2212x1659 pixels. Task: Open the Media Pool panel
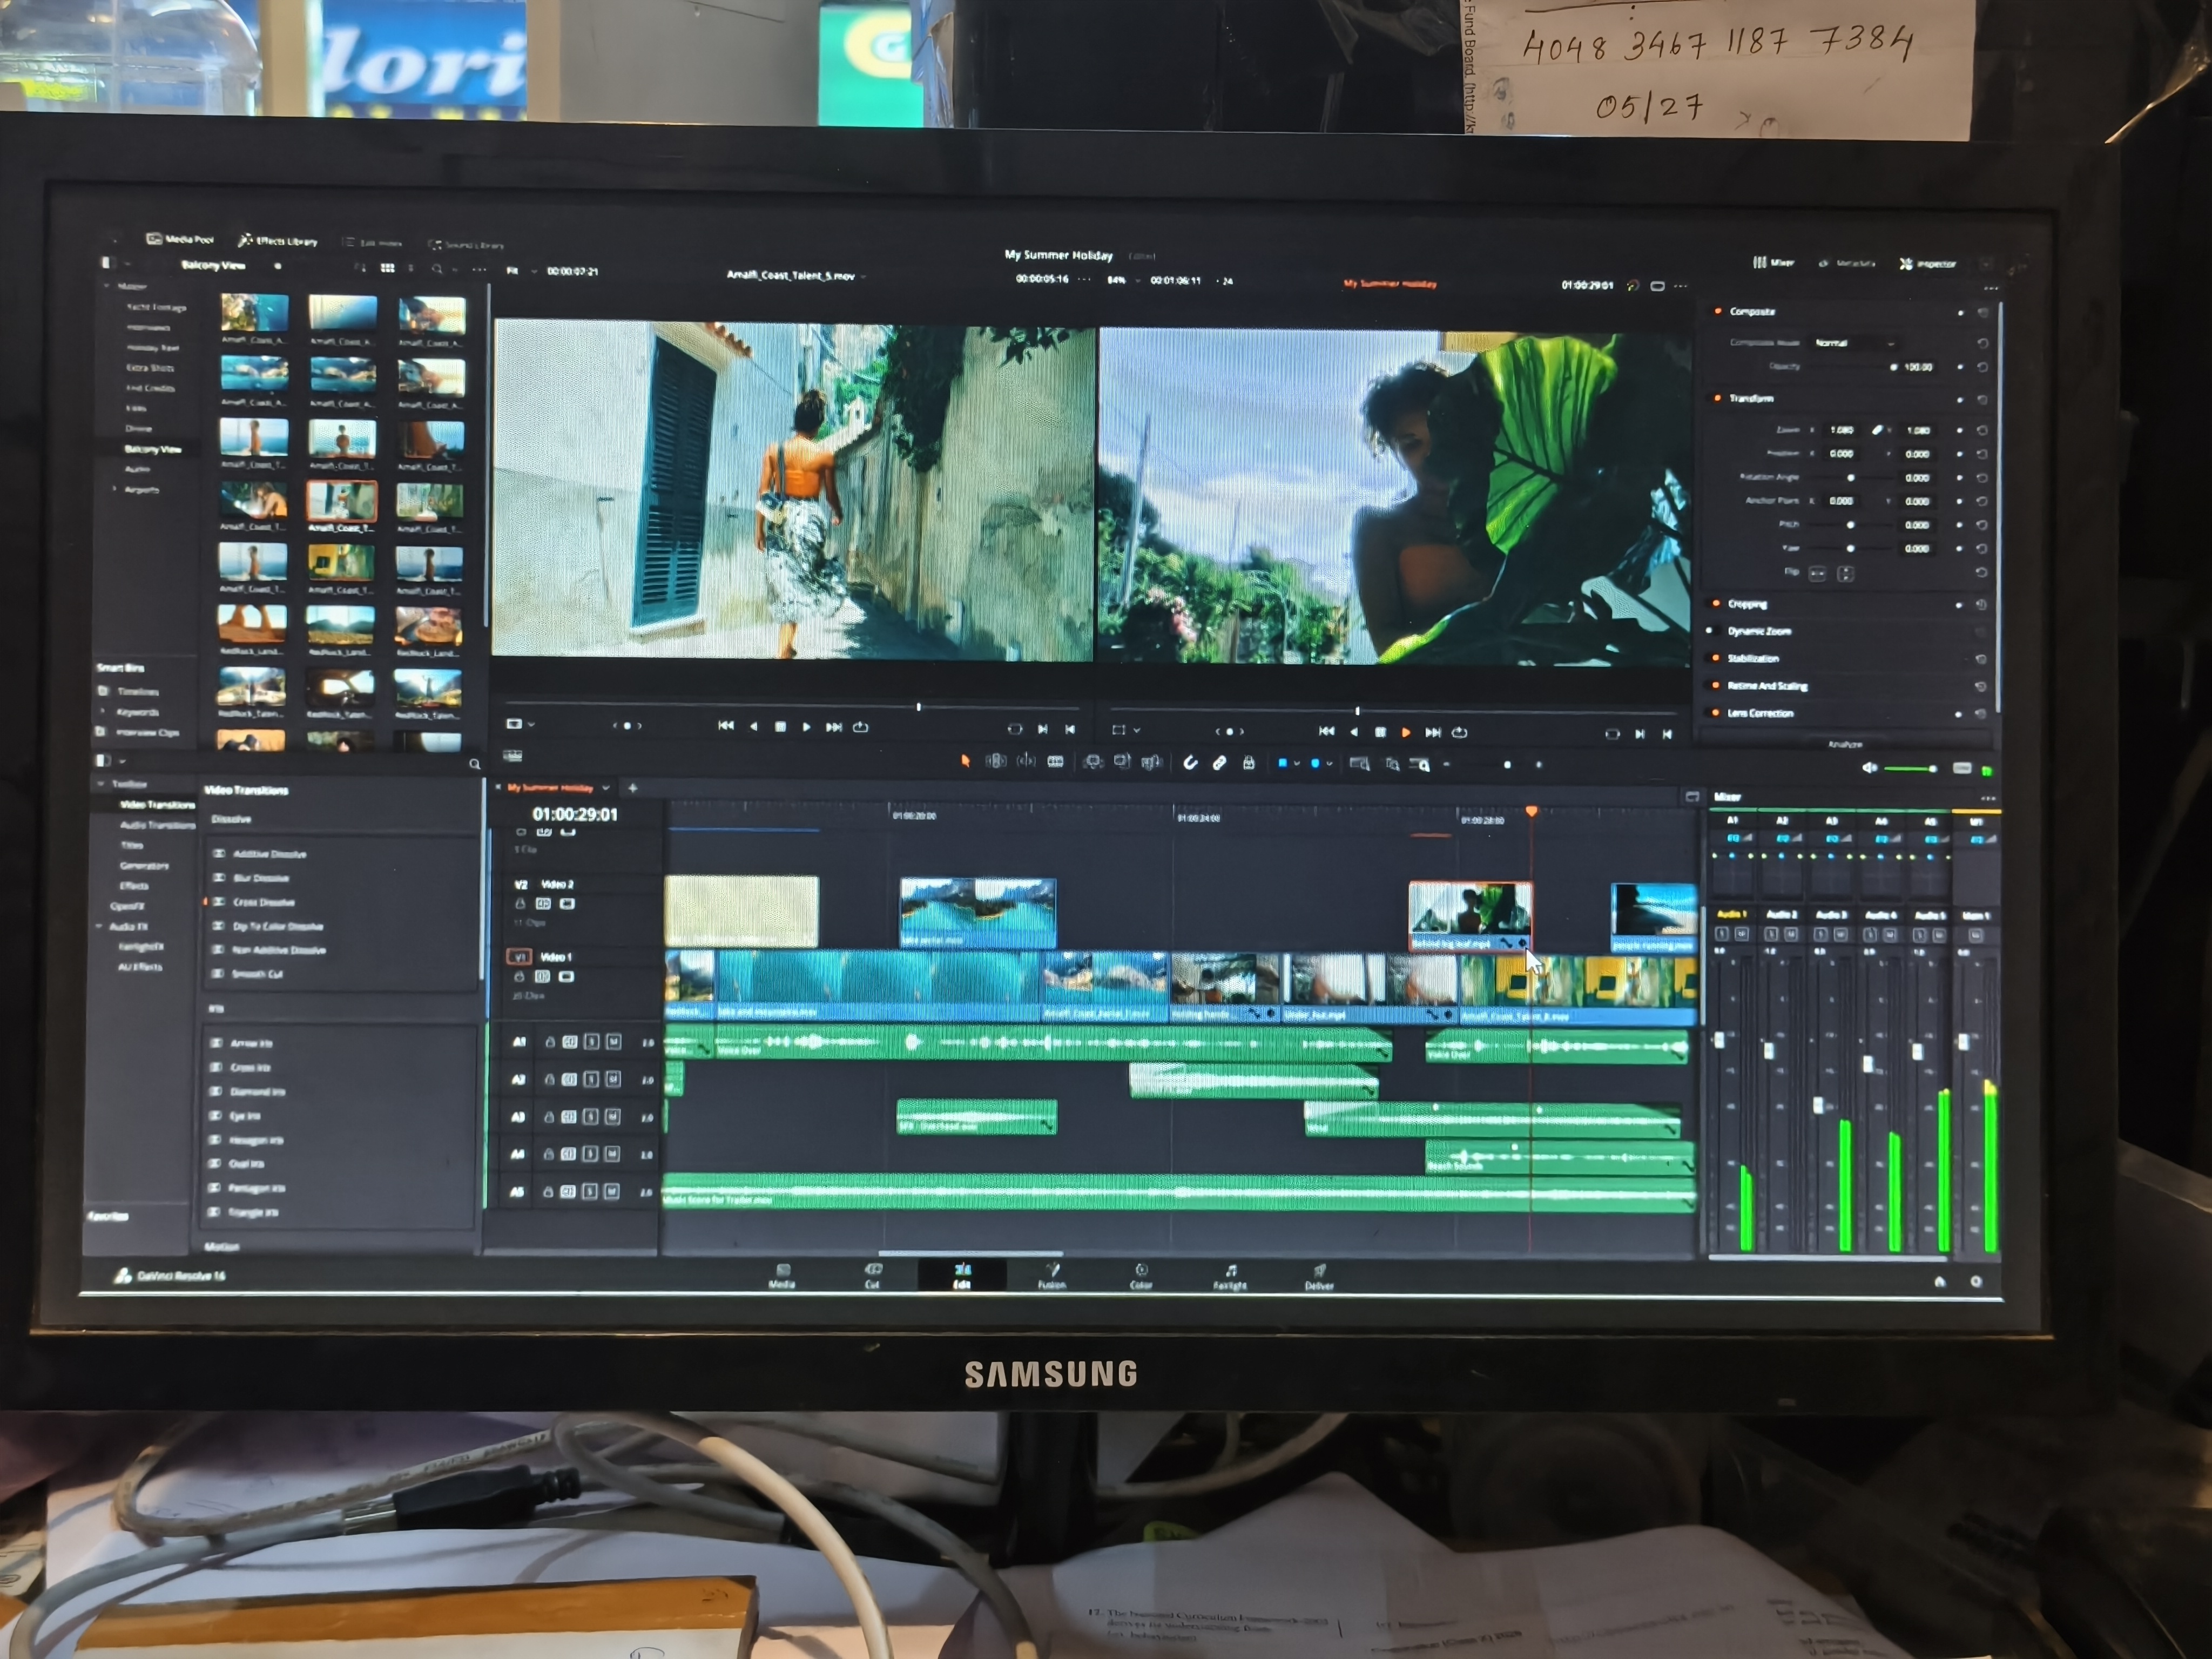pyautogui.click(x=180, y=239)
